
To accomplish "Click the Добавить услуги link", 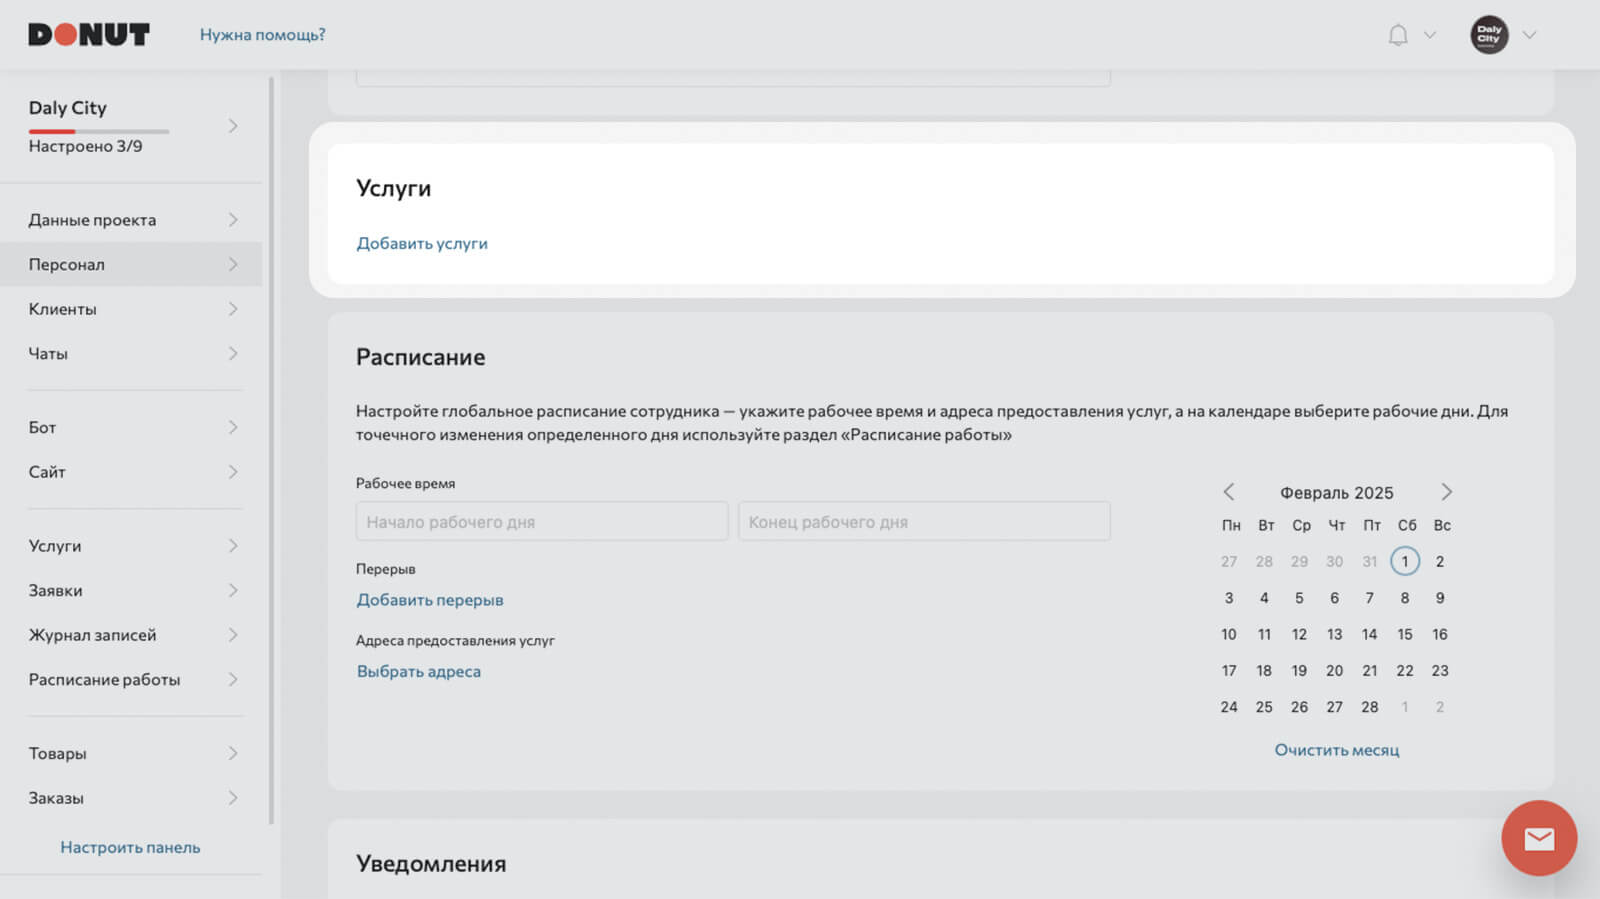I will click(x=422, y=243).
